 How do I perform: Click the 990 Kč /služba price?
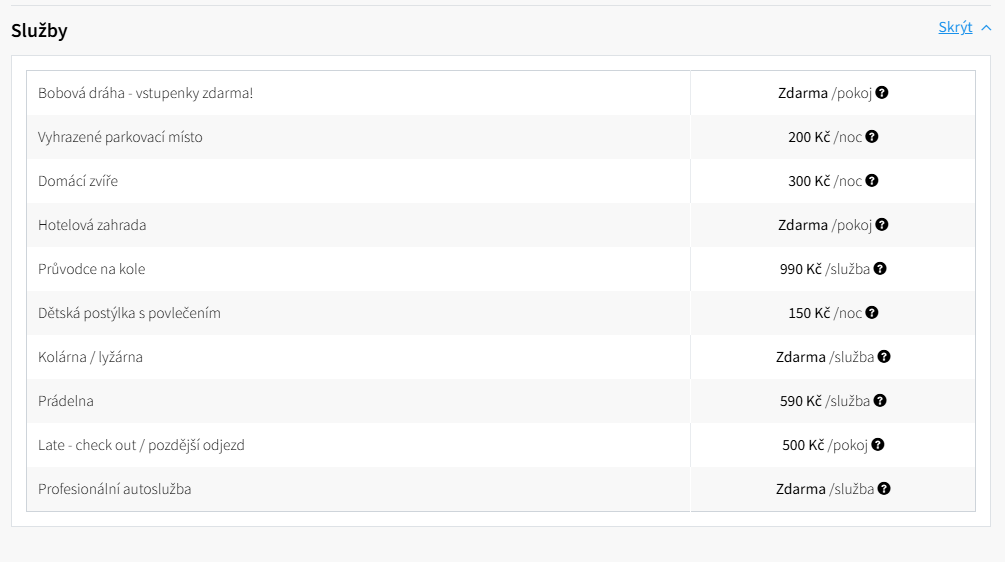pos(825,269)
